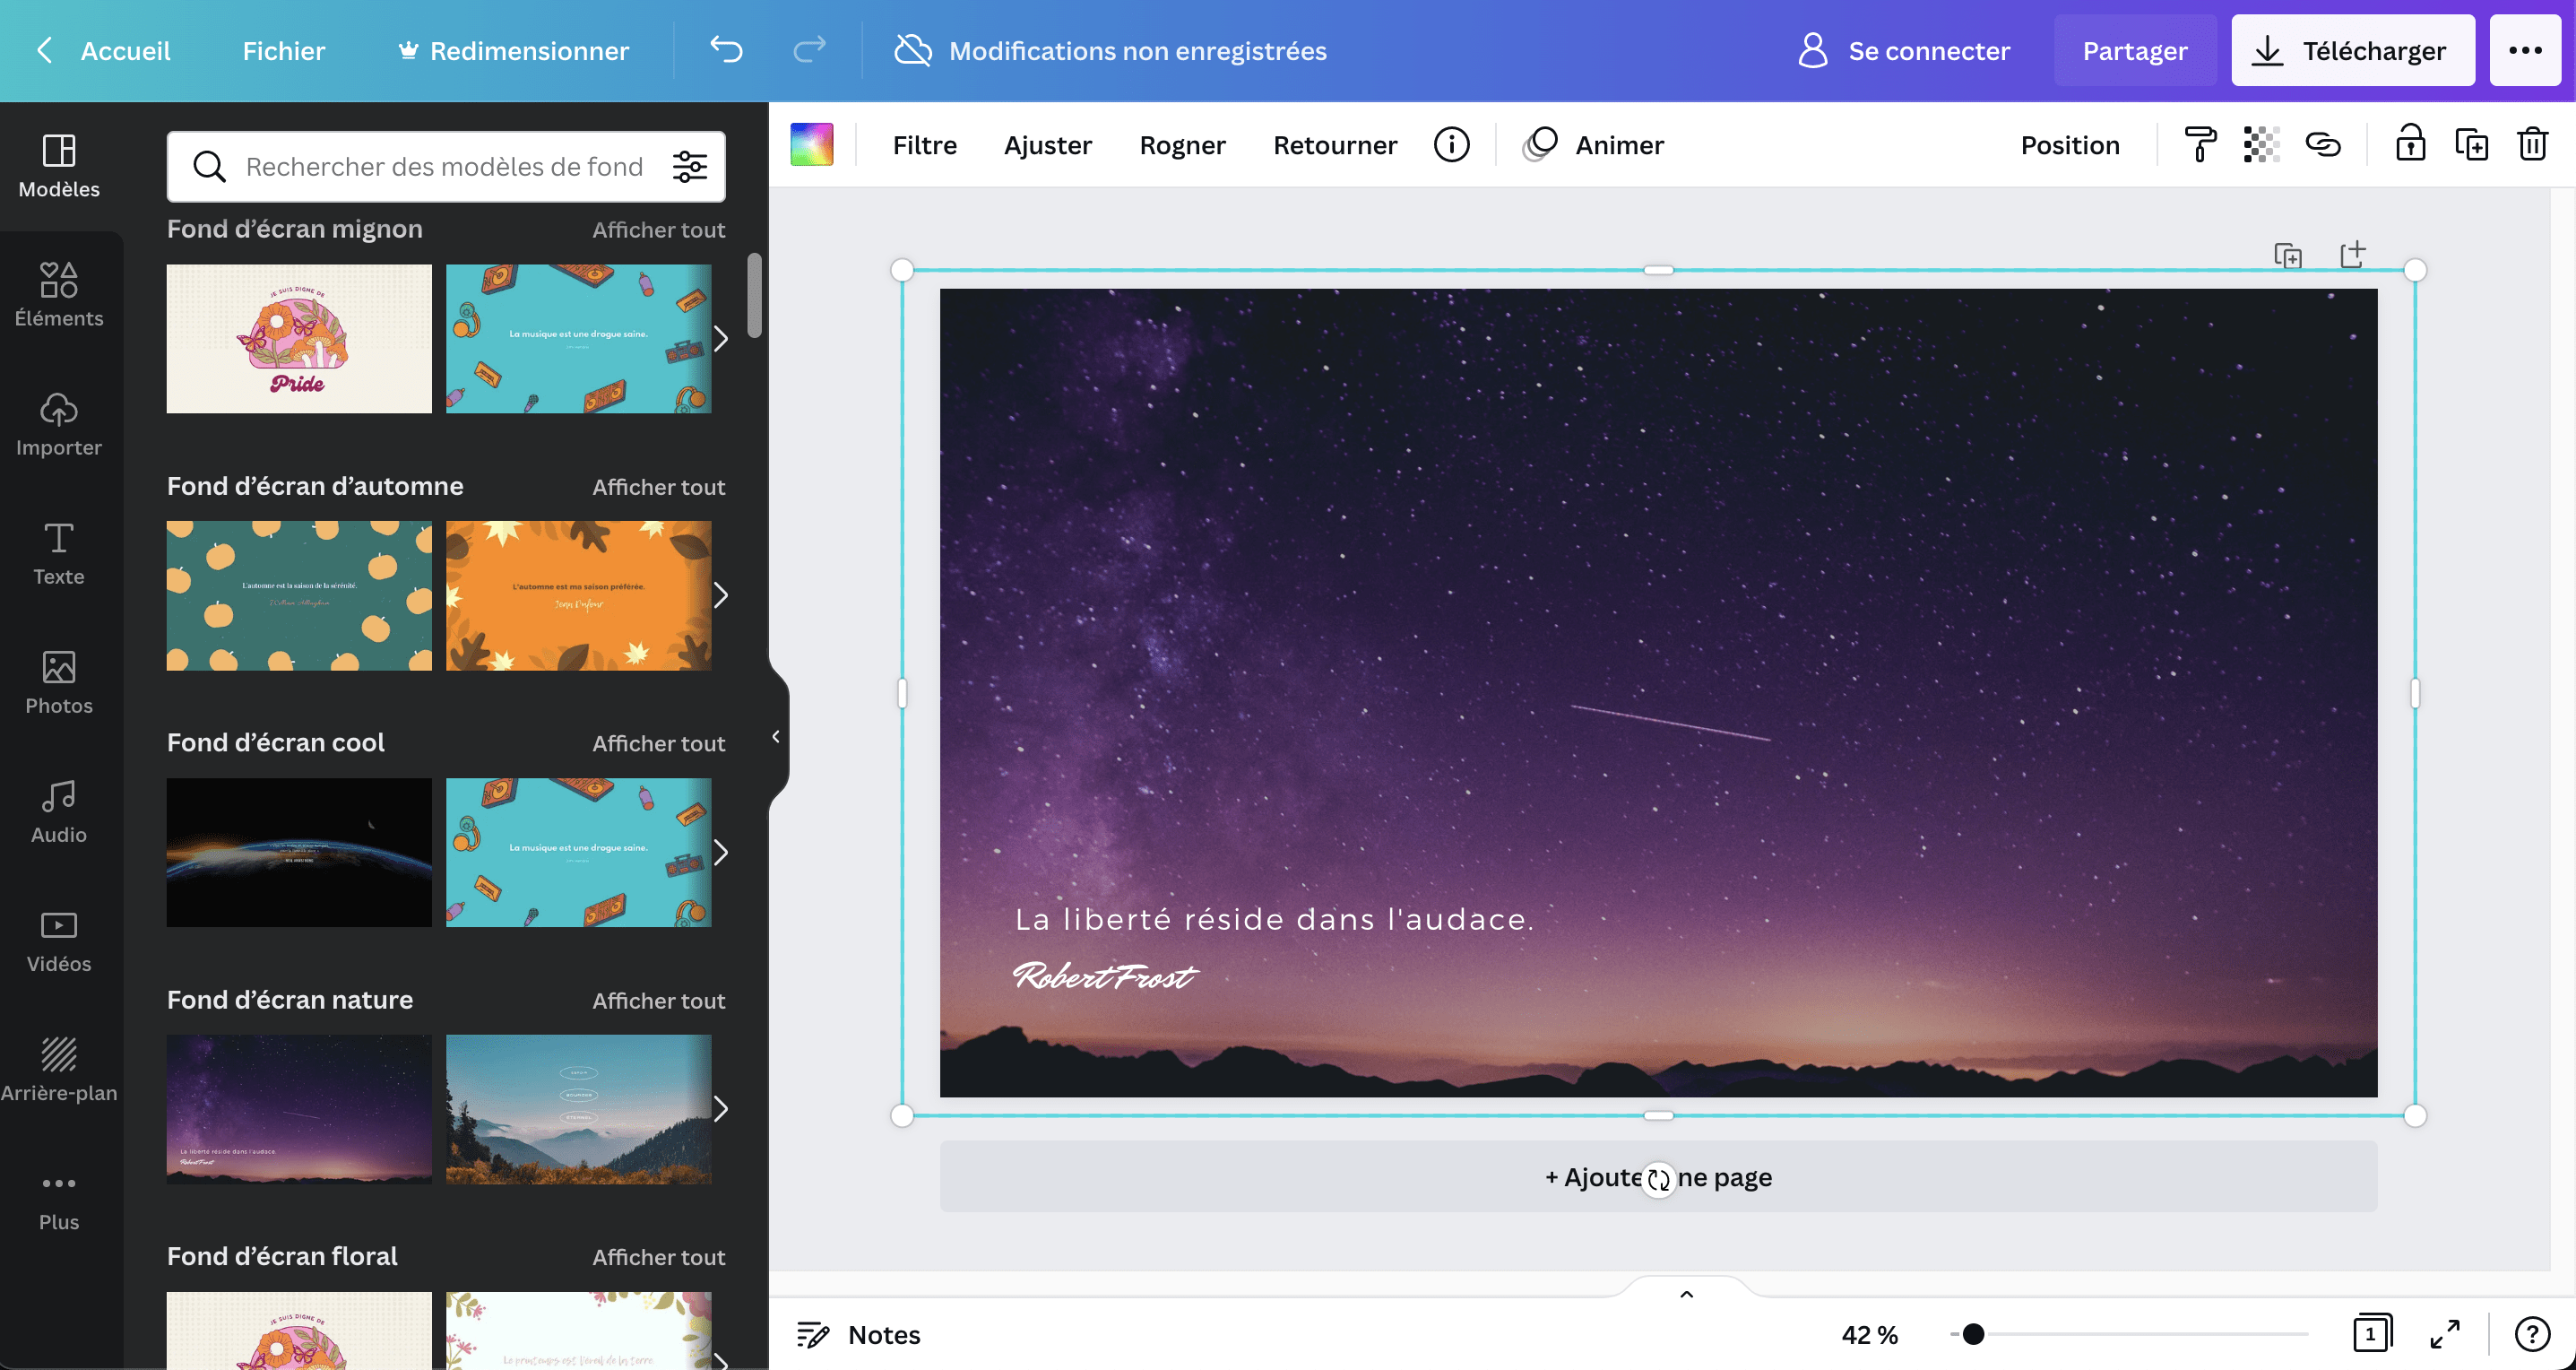
Task: Open the Fichier menu
Action: (x=283, y=50)
